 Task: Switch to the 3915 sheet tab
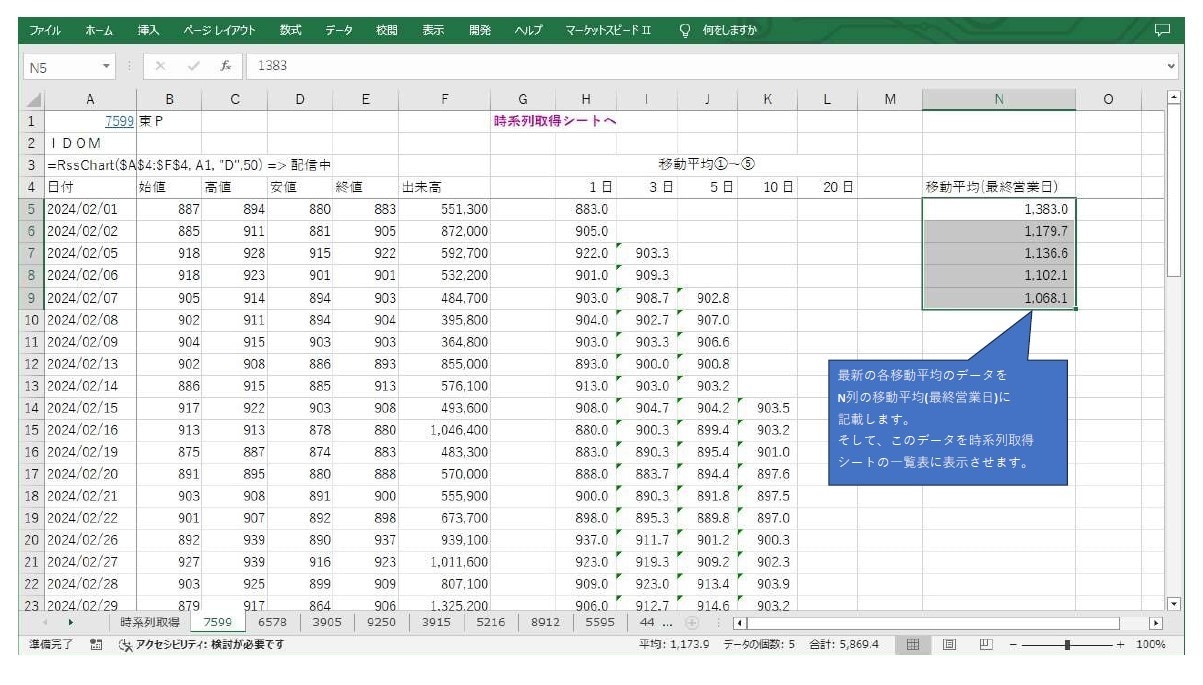[436, 622]
